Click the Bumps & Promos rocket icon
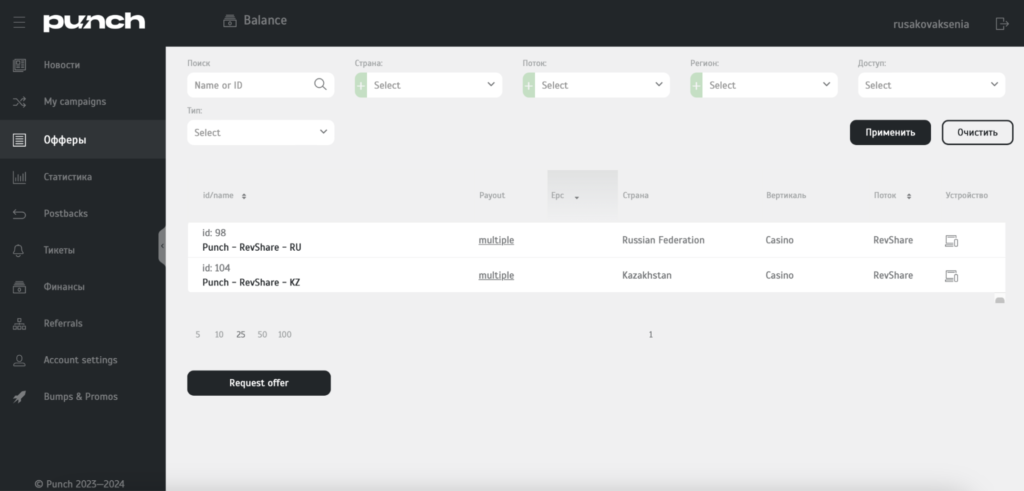1024x491 pixels. [x=20, y=396]
